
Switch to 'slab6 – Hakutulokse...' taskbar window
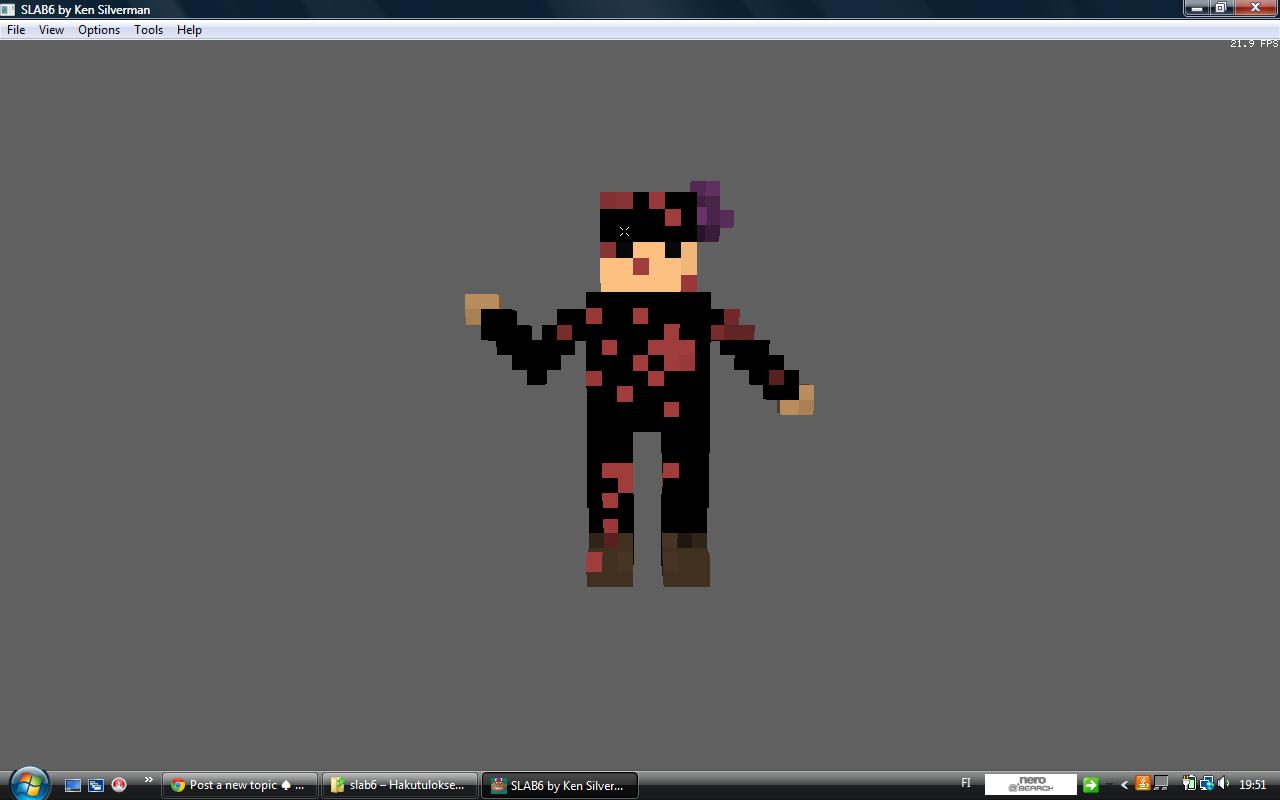(x=399, y=785)
